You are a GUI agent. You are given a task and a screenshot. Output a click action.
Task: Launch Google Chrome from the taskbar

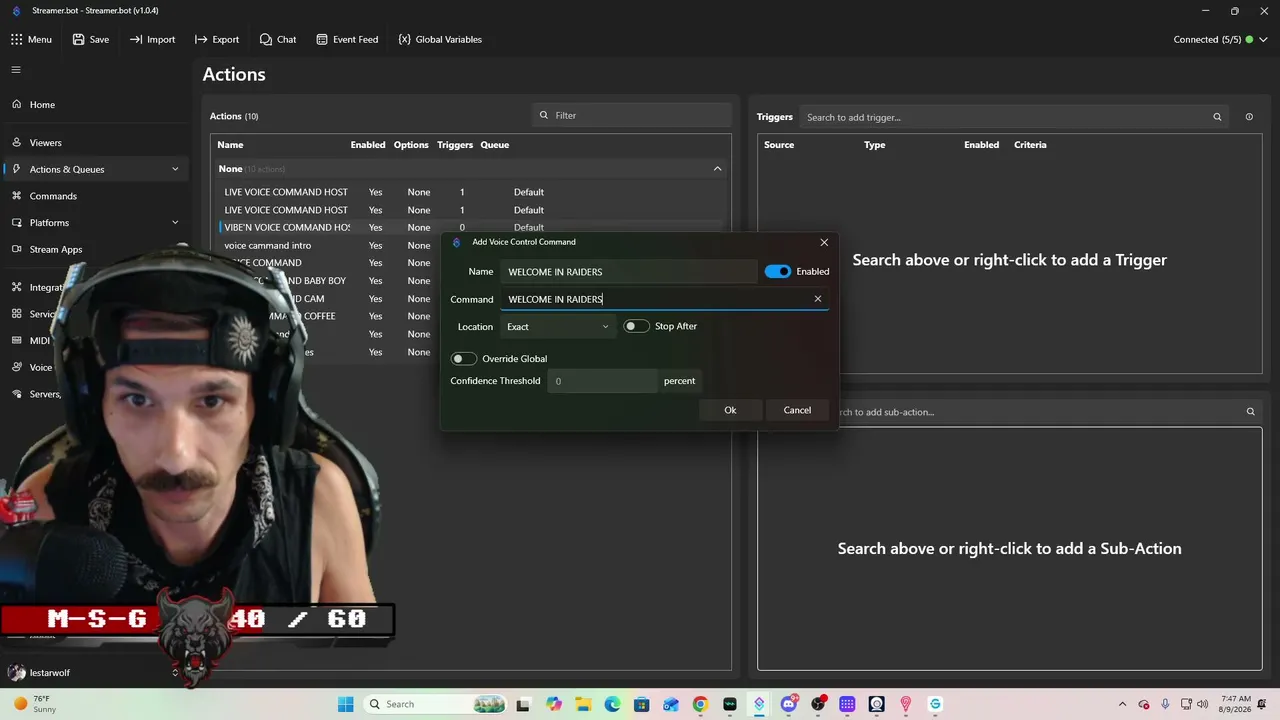click(700, 704)
